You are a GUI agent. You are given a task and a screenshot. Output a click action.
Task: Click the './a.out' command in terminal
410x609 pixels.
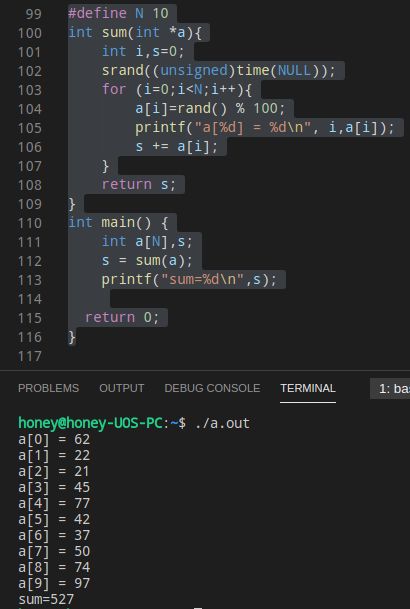[x=222, y=423]
